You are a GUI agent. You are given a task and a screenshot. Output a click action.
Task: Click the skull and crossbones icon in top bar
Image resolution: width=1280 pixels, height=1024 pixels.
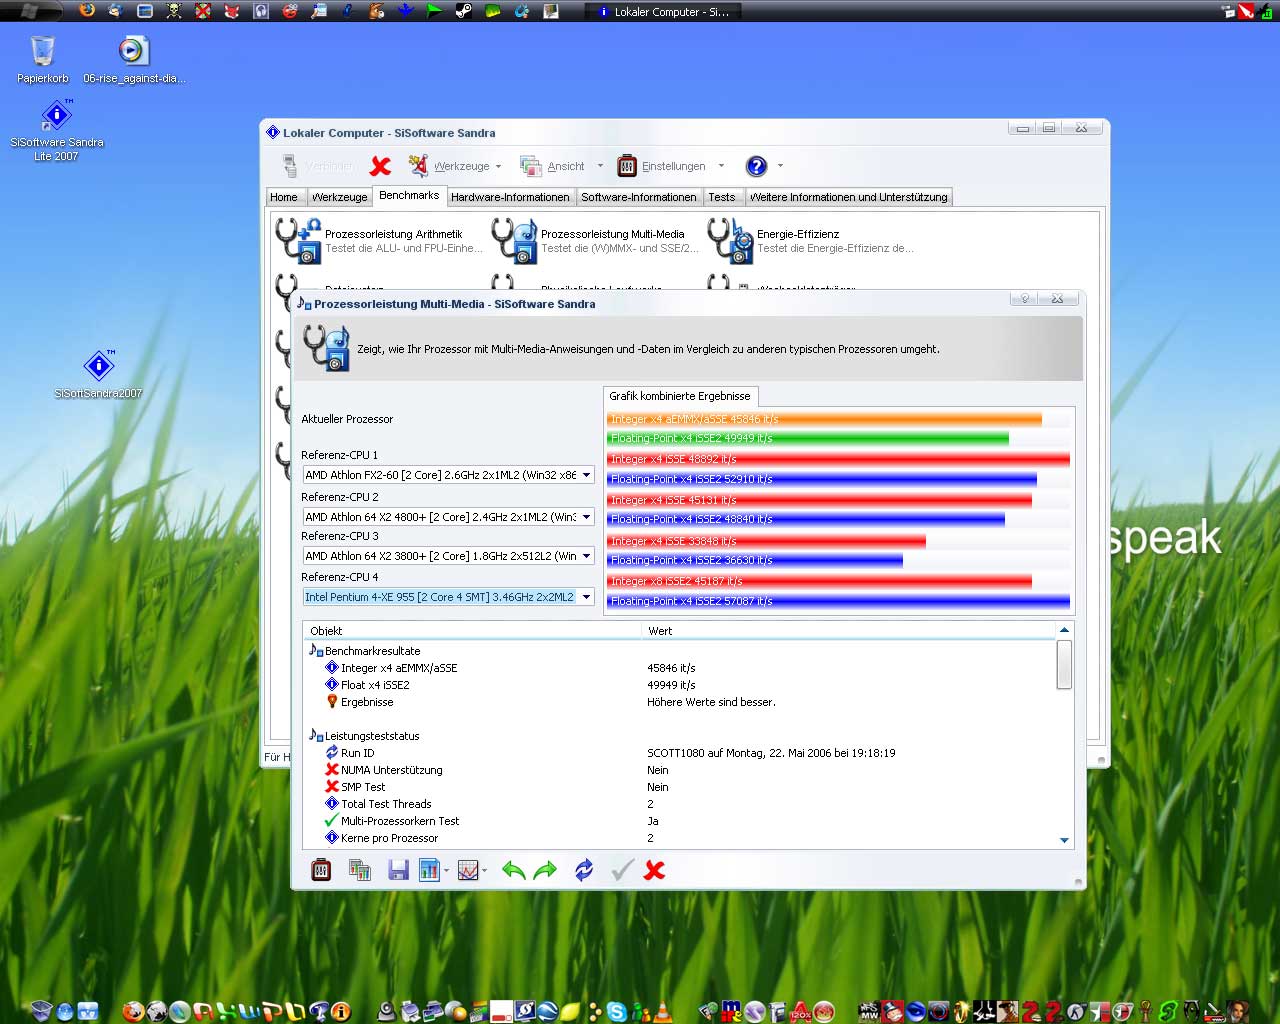pos(174,11)
